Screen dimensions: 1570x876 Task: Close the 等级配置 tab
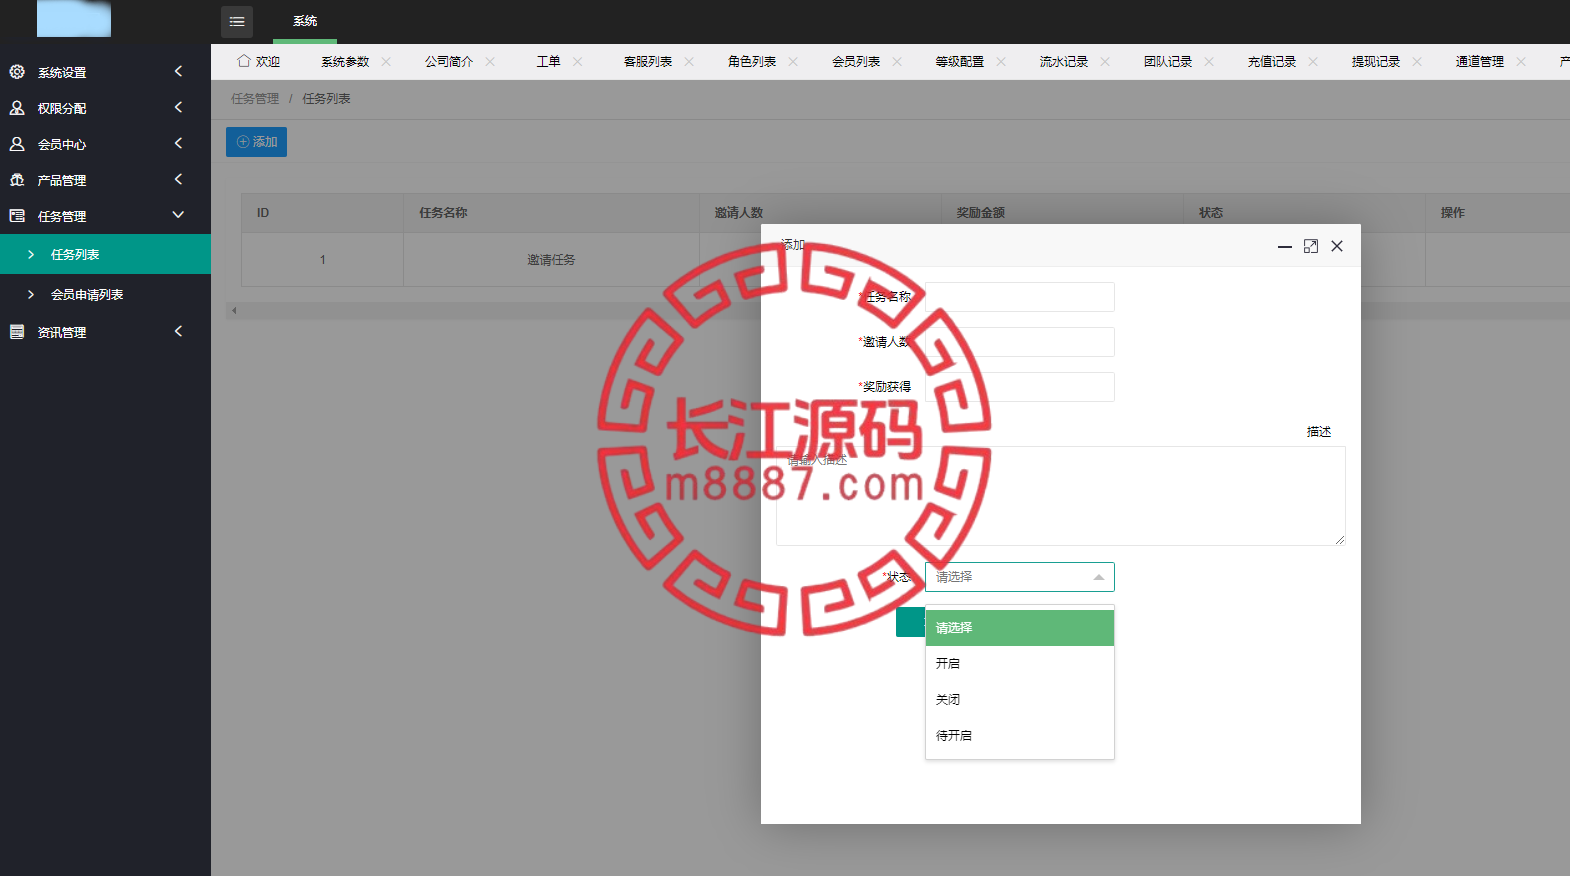pyautogui.click(x=1001, y=62)
